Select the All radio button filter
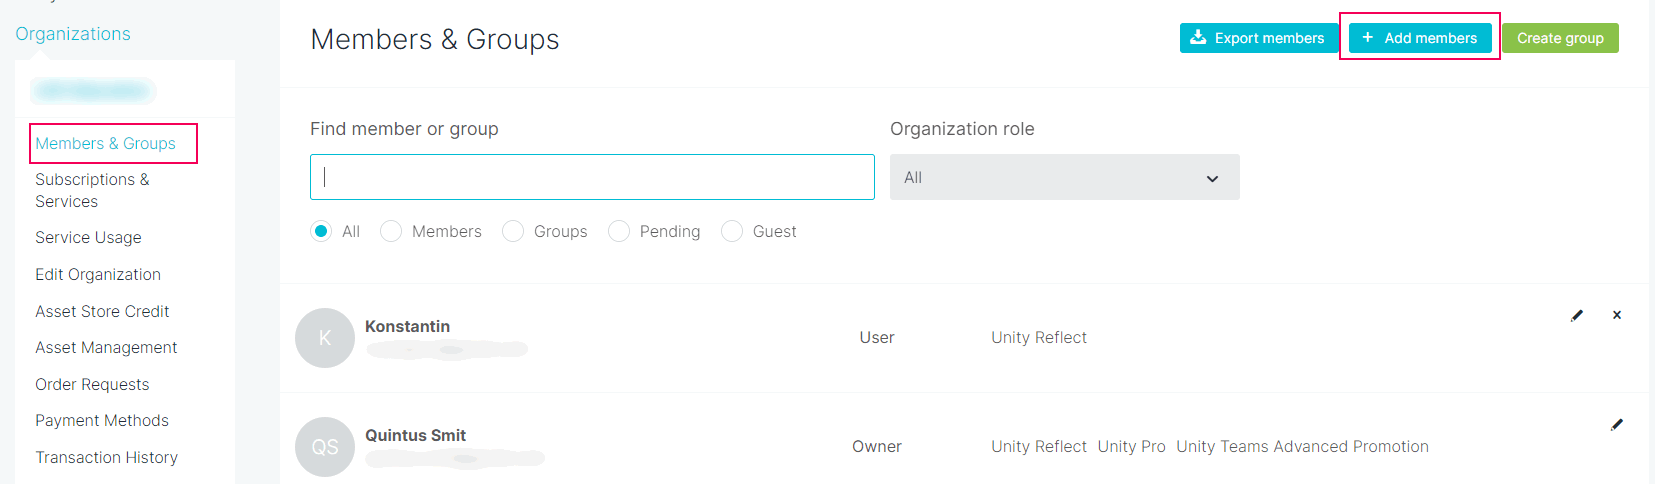Screen dimensions: 1656x484 pos(321,231)
